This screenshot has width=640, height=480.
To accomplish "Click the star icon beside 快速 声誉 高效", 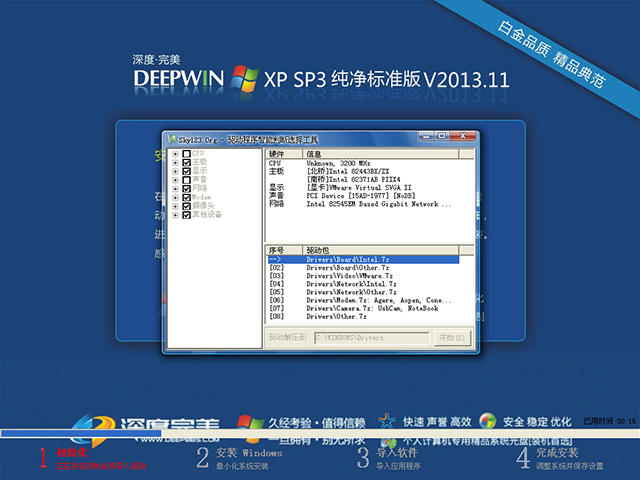I will pyautogui.click(x=387, y=421).
